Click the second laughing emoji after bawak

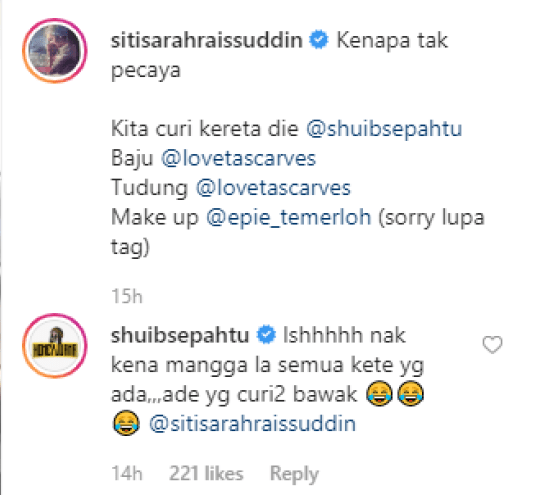(x=410, y=394)
